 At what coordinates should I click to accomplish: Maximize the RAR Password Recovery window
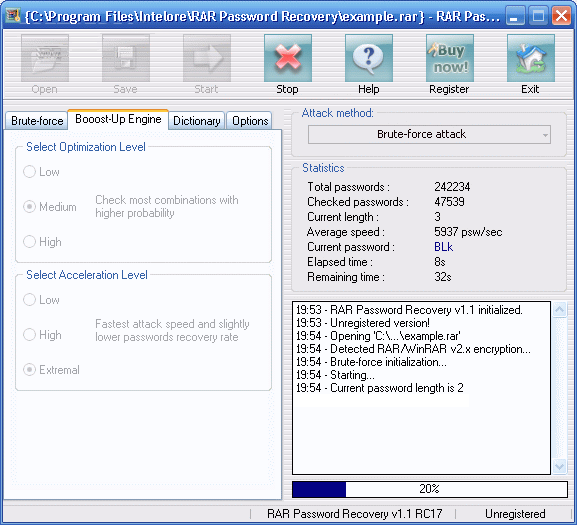point(538,16)
